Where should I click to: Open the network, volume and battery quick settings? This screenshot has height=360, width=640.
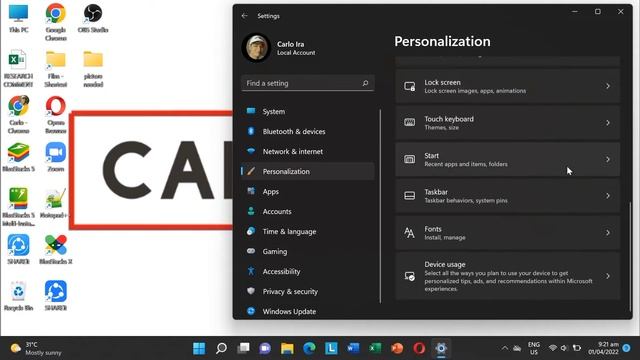point(565,348)
